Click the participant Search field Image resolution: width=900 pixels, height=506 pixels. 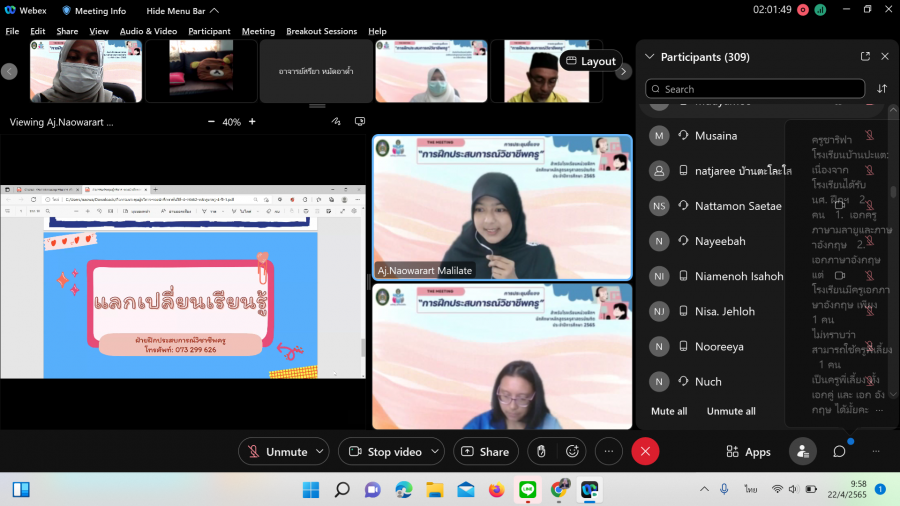pyautogui.click(x=755, y=89)
